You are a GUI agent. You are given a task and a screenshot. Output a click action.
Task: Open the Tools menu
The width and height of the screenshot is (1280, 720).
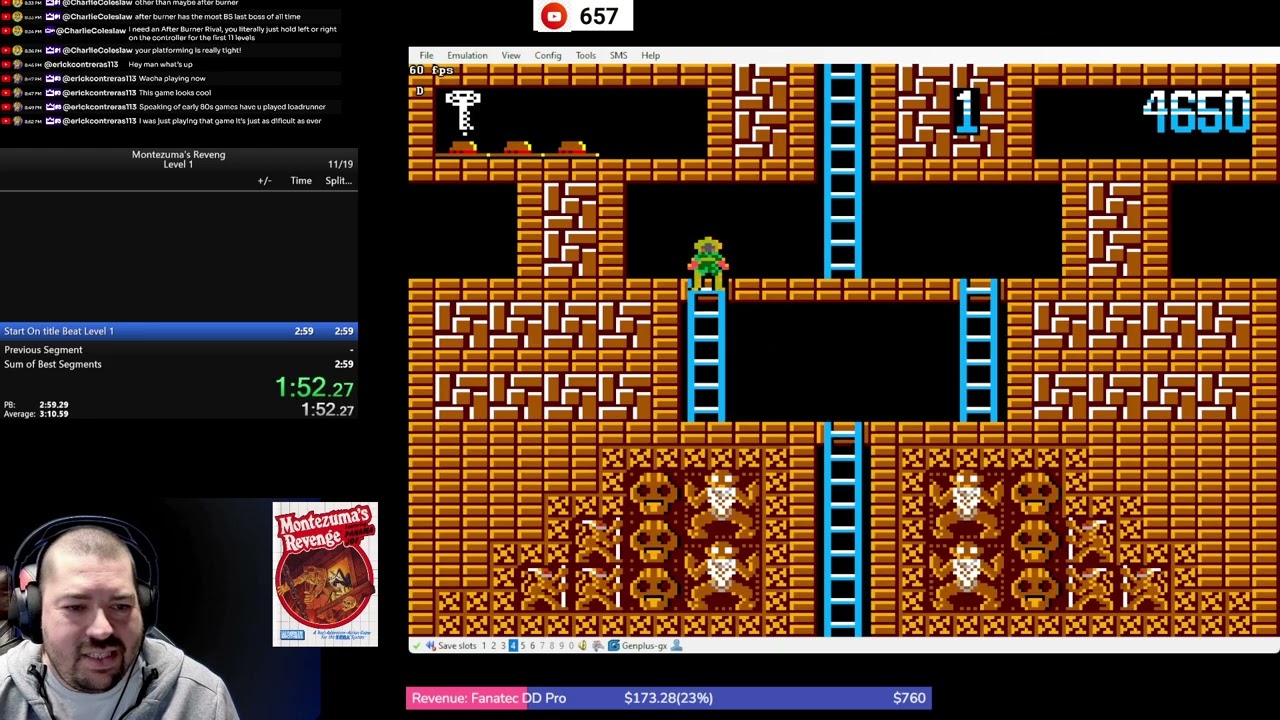click(x=586, y=56)
